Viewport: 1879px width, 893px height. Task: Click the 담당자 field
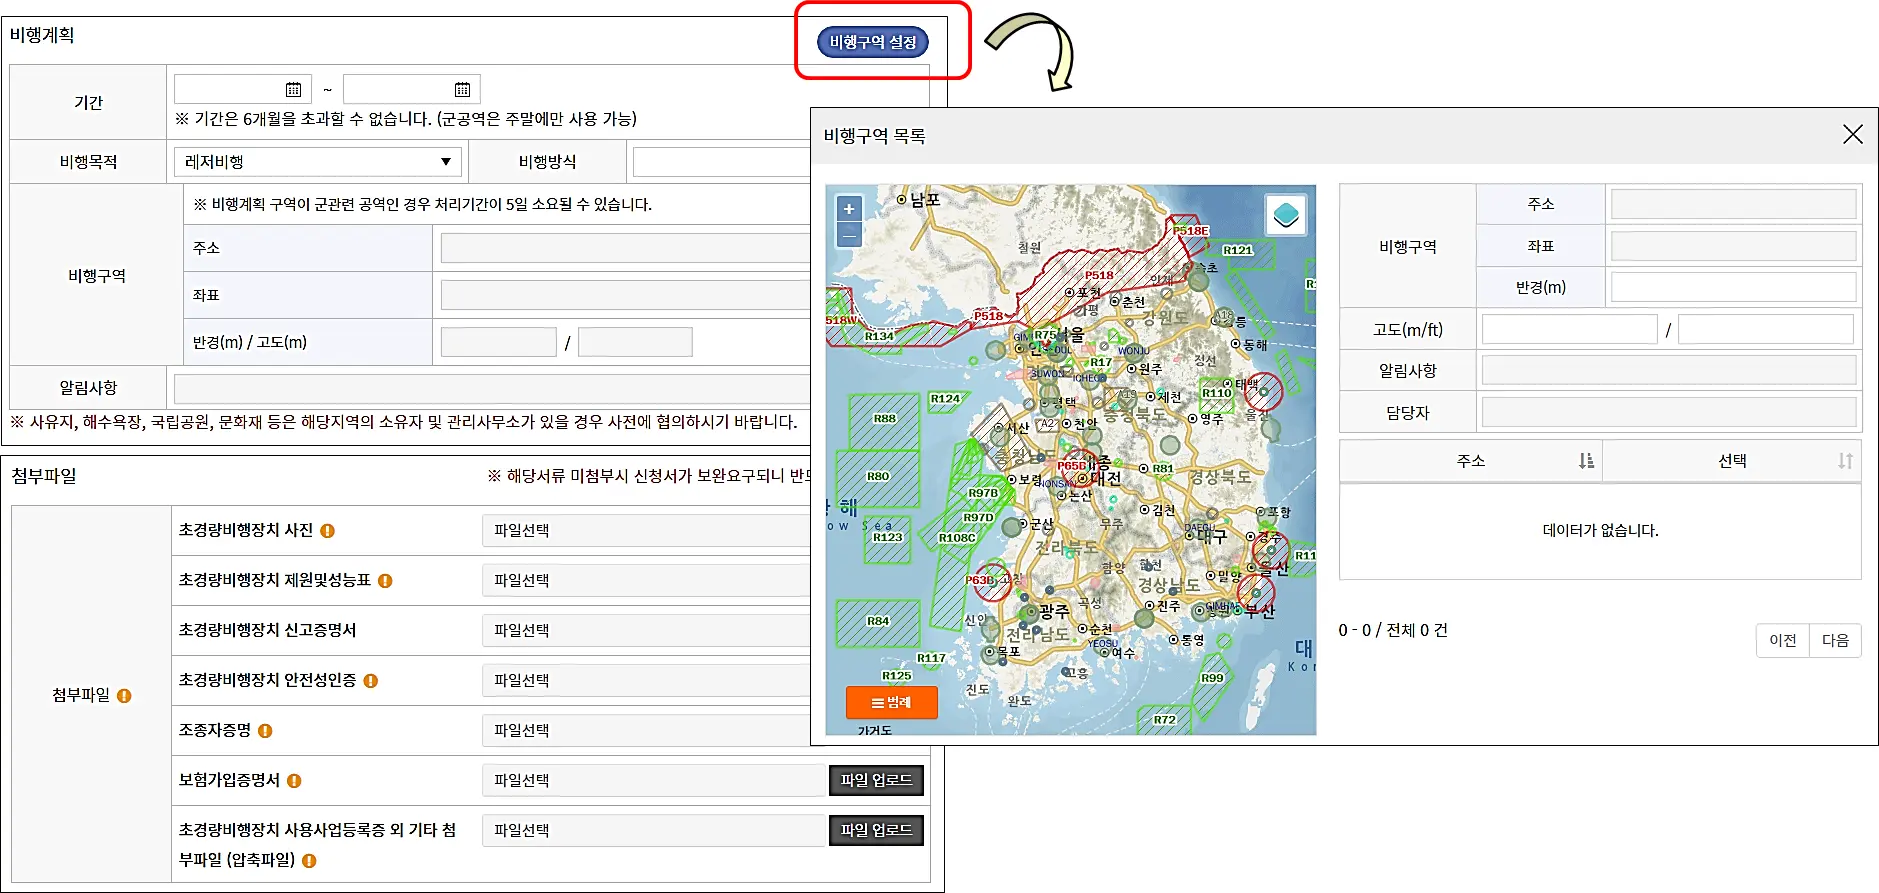click(x=1668, y=412)
